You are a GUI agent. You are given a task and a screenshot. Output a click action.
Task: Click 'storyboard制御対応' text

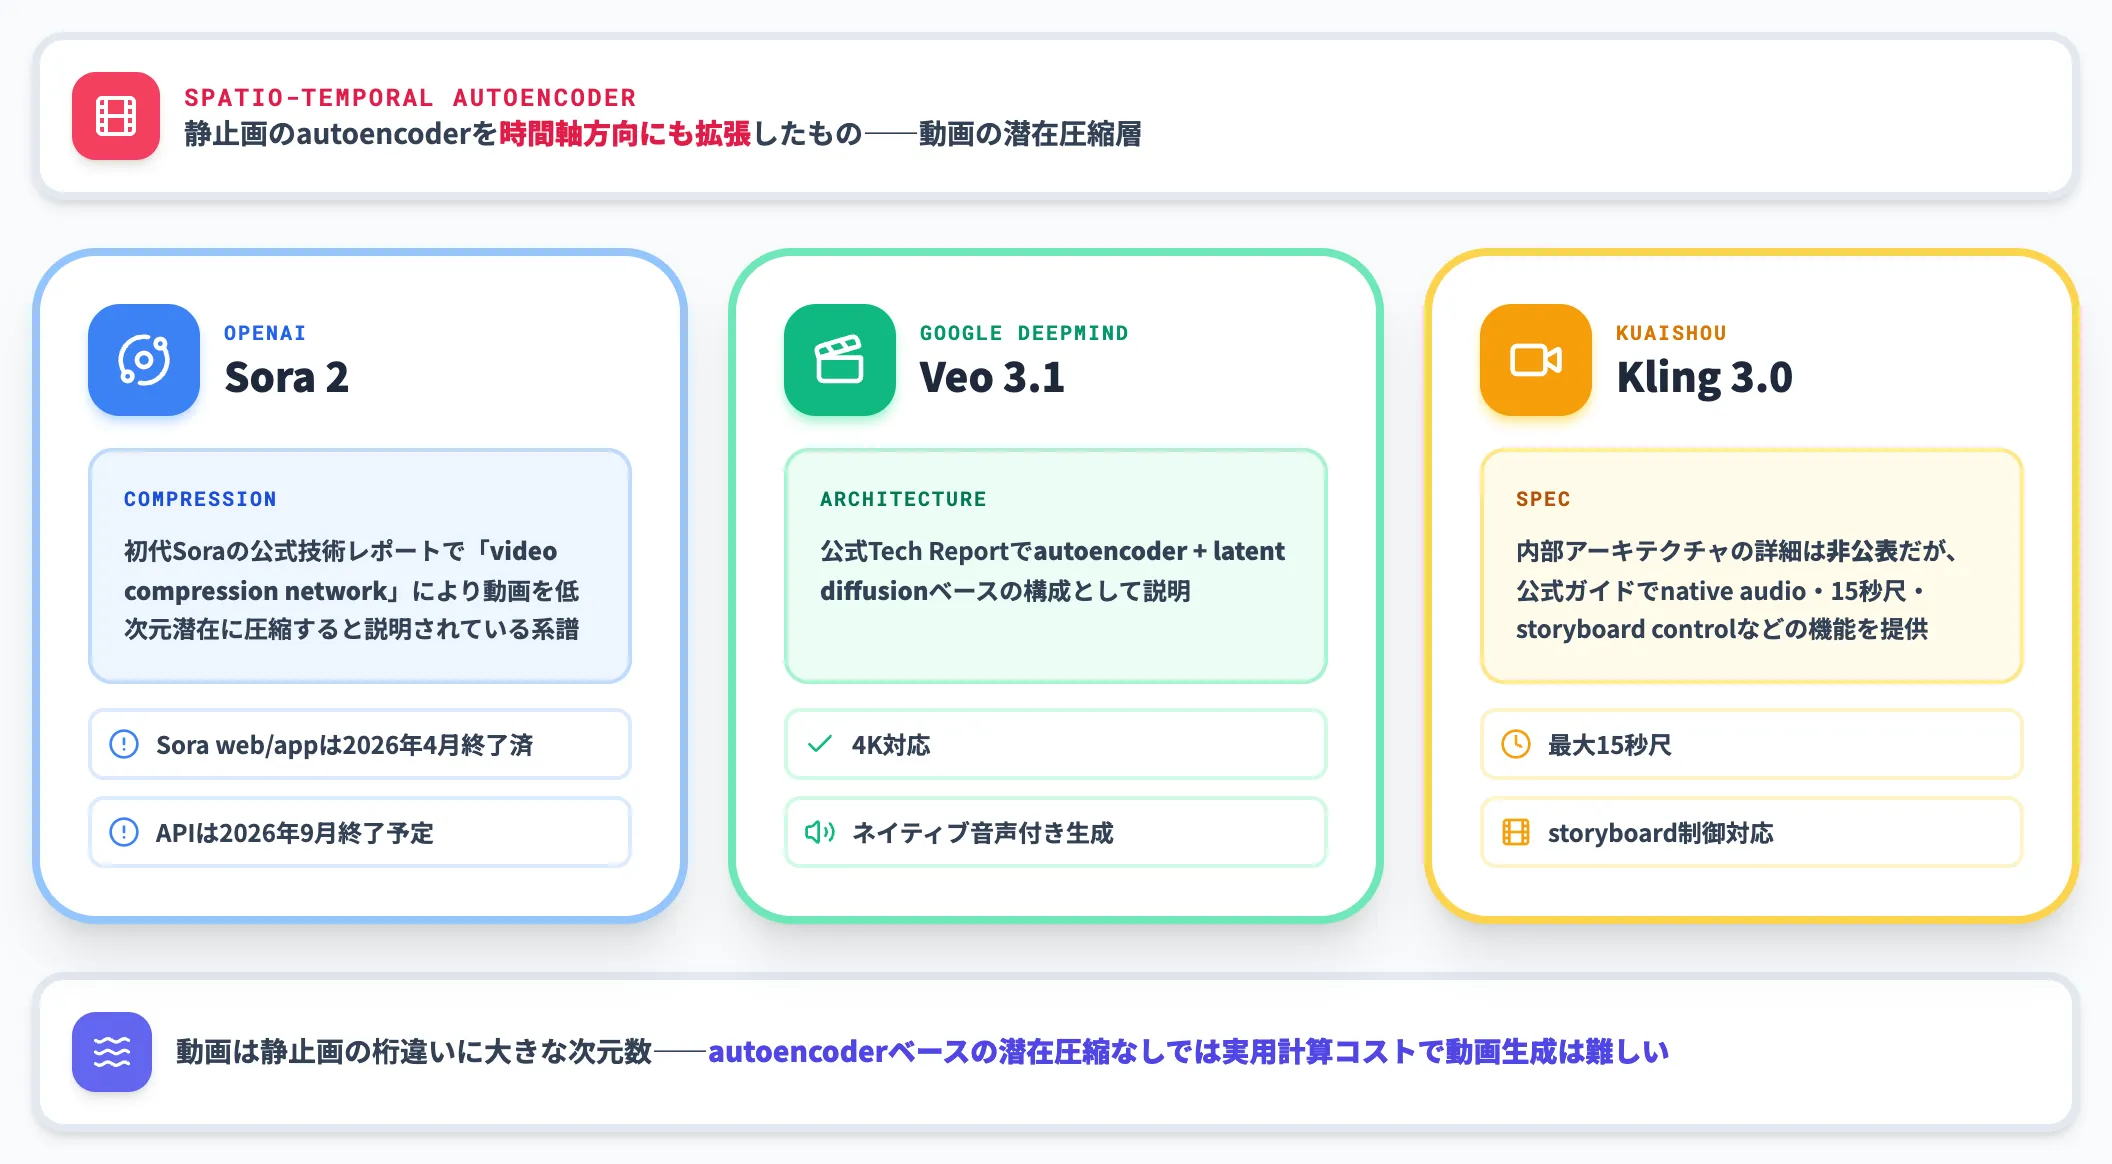coord(1661,833)
